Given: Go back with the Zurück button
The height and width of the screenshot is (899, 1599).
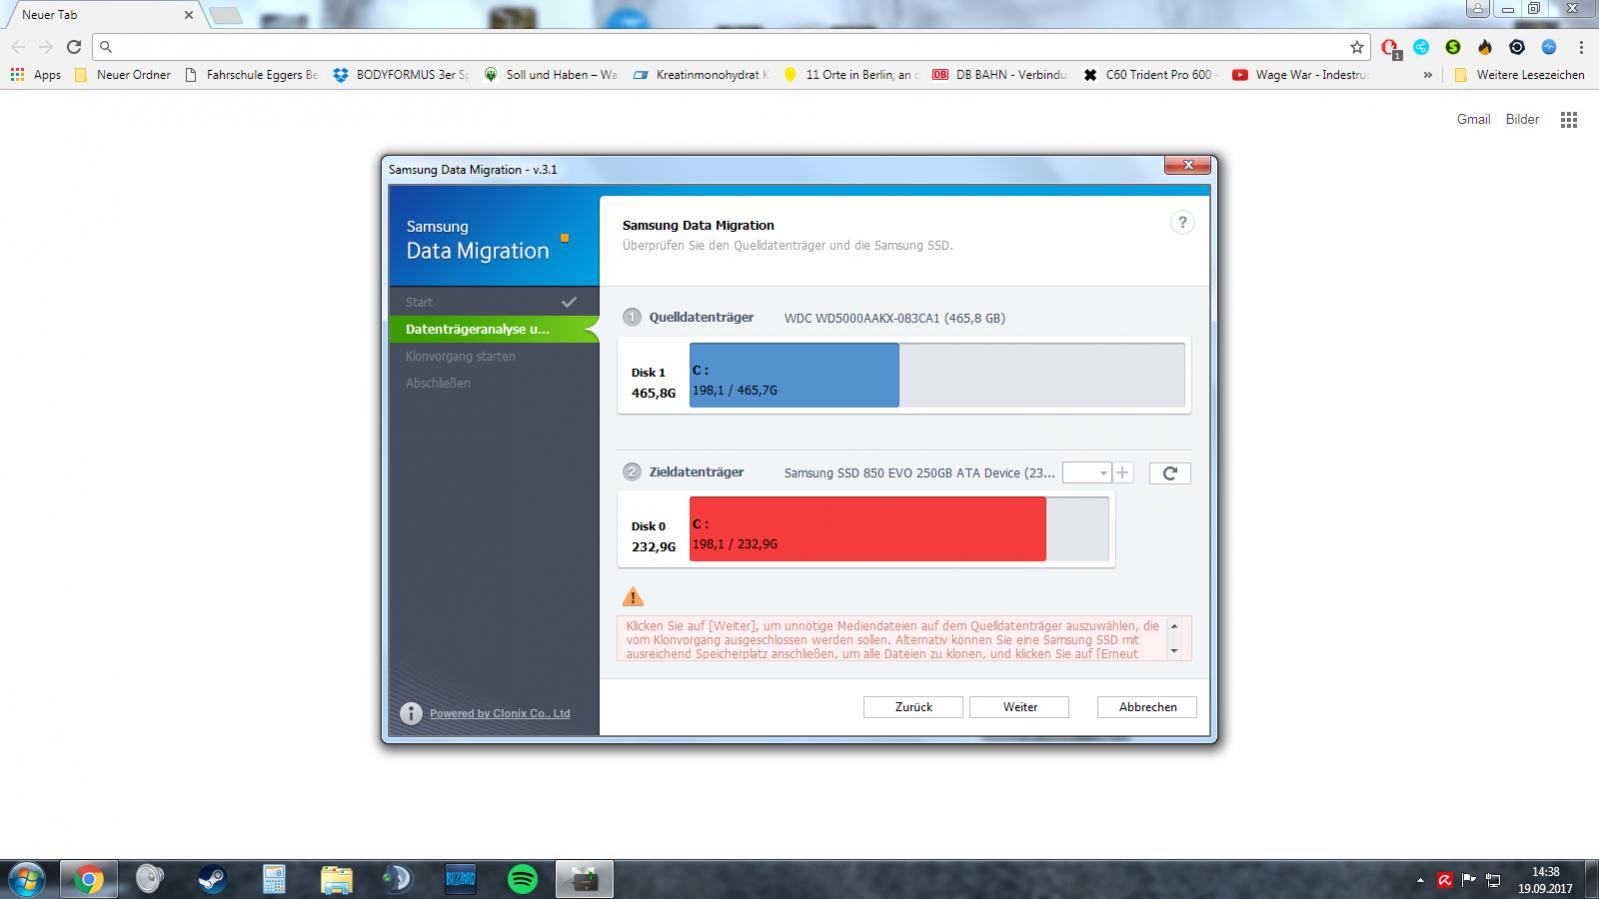Looking at the screenshot, I should (913, 707).
